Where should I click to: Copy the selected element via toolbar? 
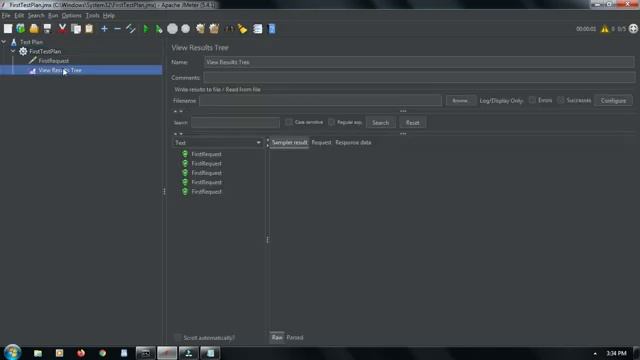76,29
